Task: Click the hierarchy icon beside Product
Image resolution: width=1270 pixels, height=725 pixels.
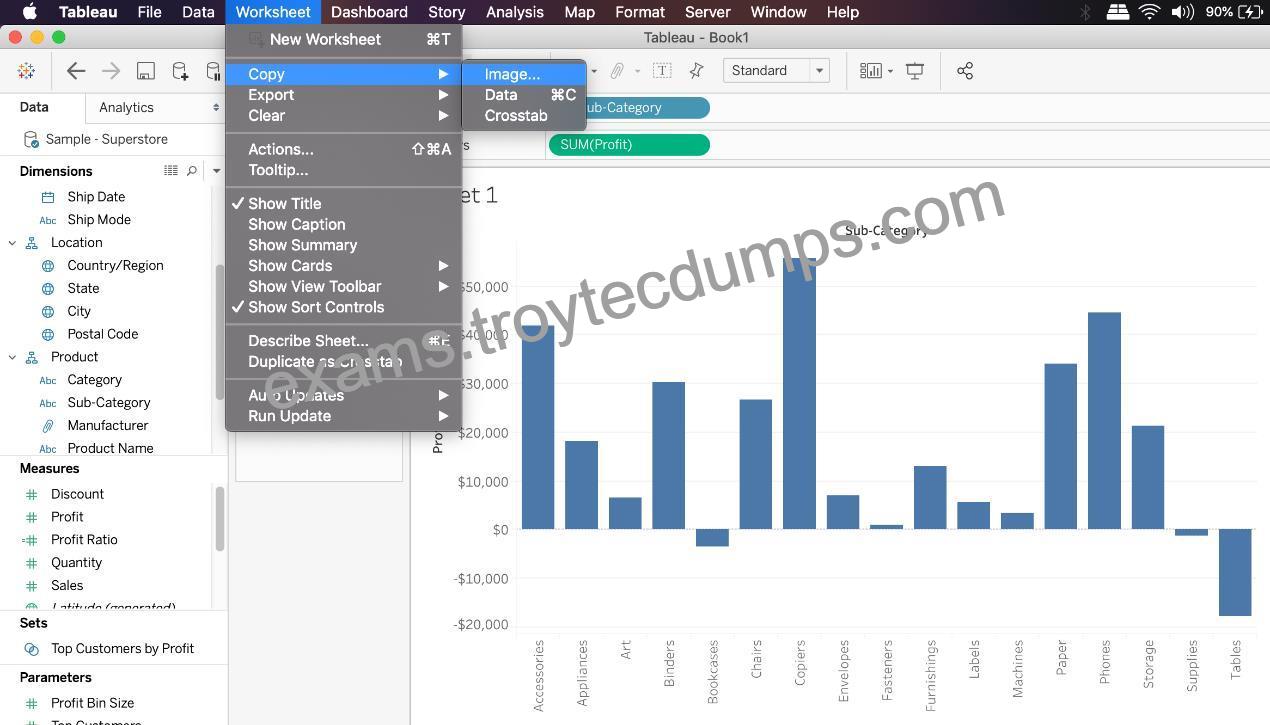Action: (x=32, y=357)
